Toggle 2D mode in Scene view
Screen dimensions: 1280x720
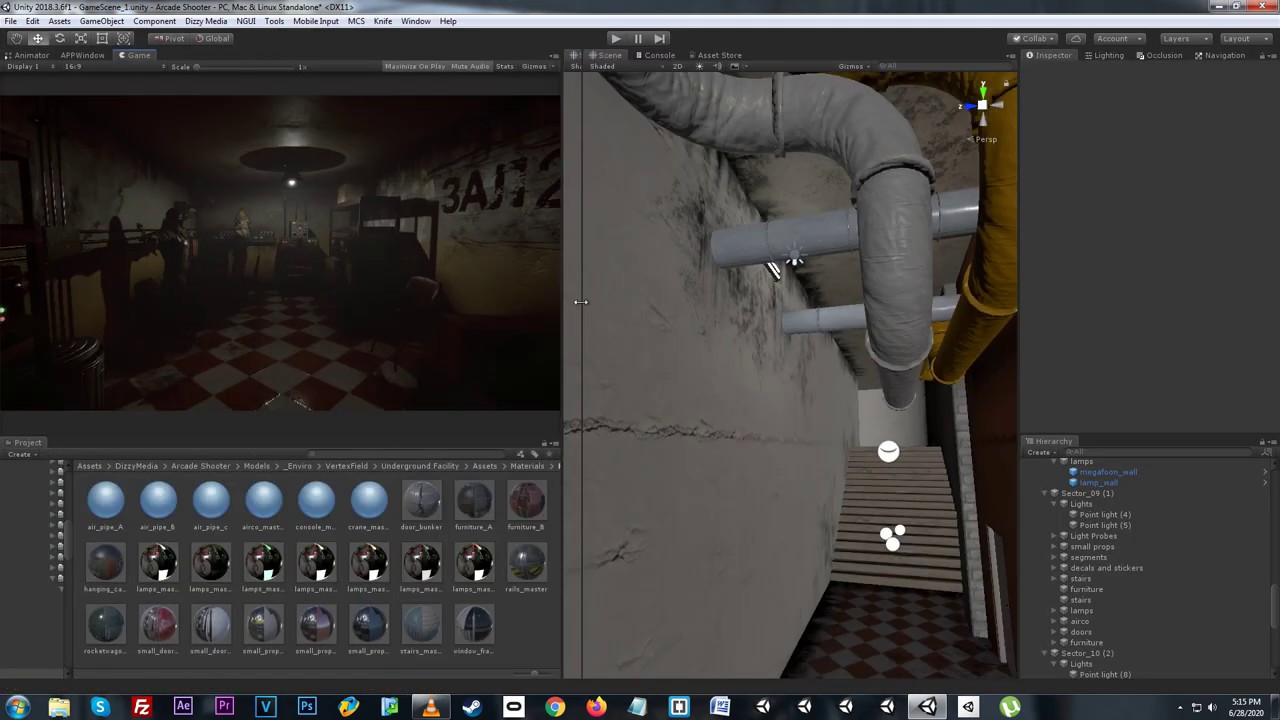[x=677, y=66]
